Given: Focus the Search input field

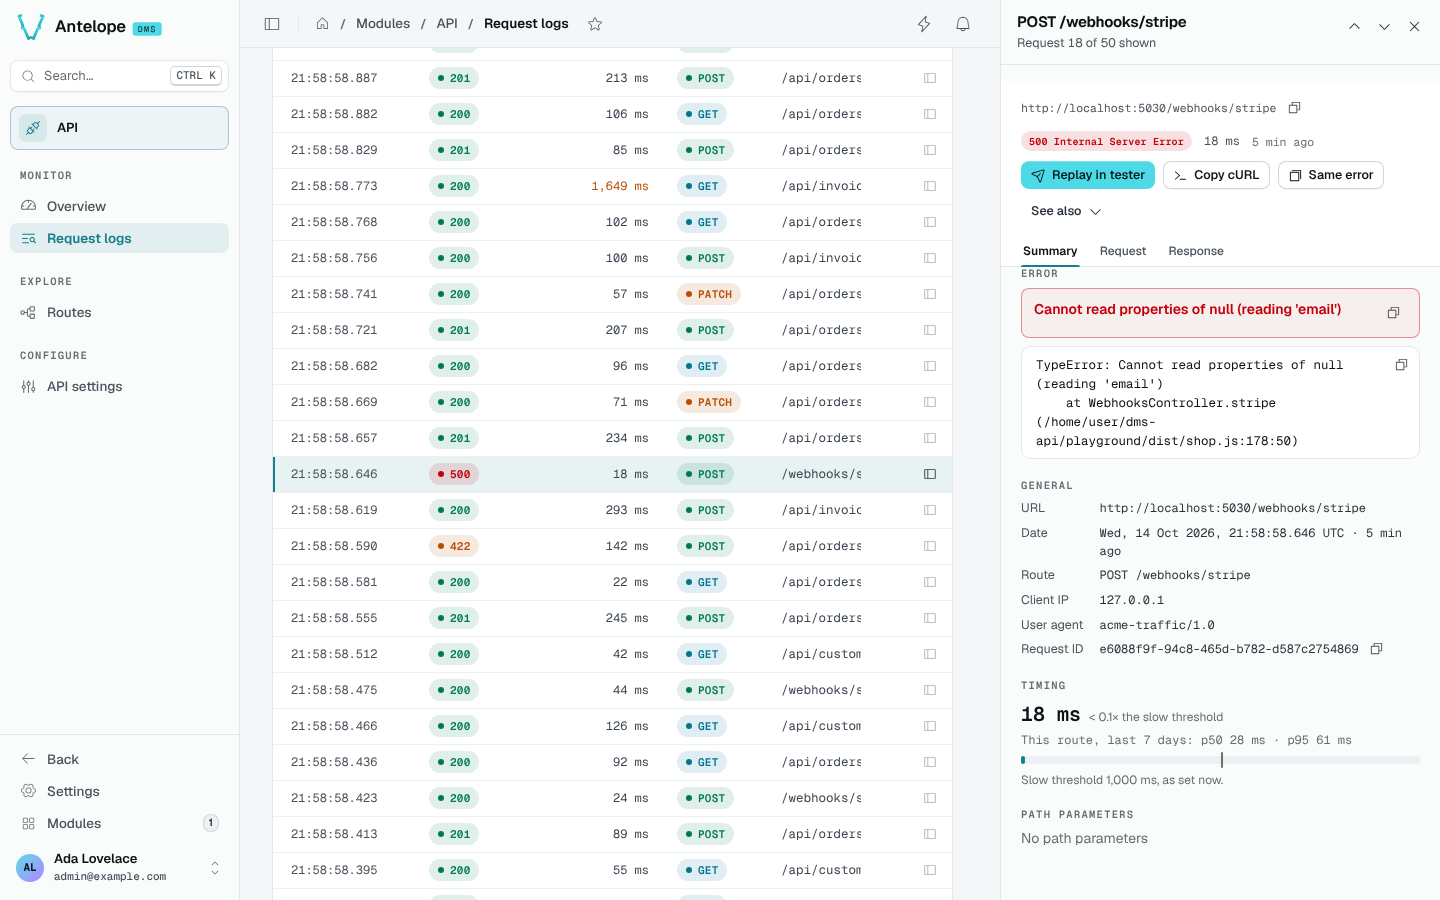Looking at the screenshot, I should click(119, 76).
